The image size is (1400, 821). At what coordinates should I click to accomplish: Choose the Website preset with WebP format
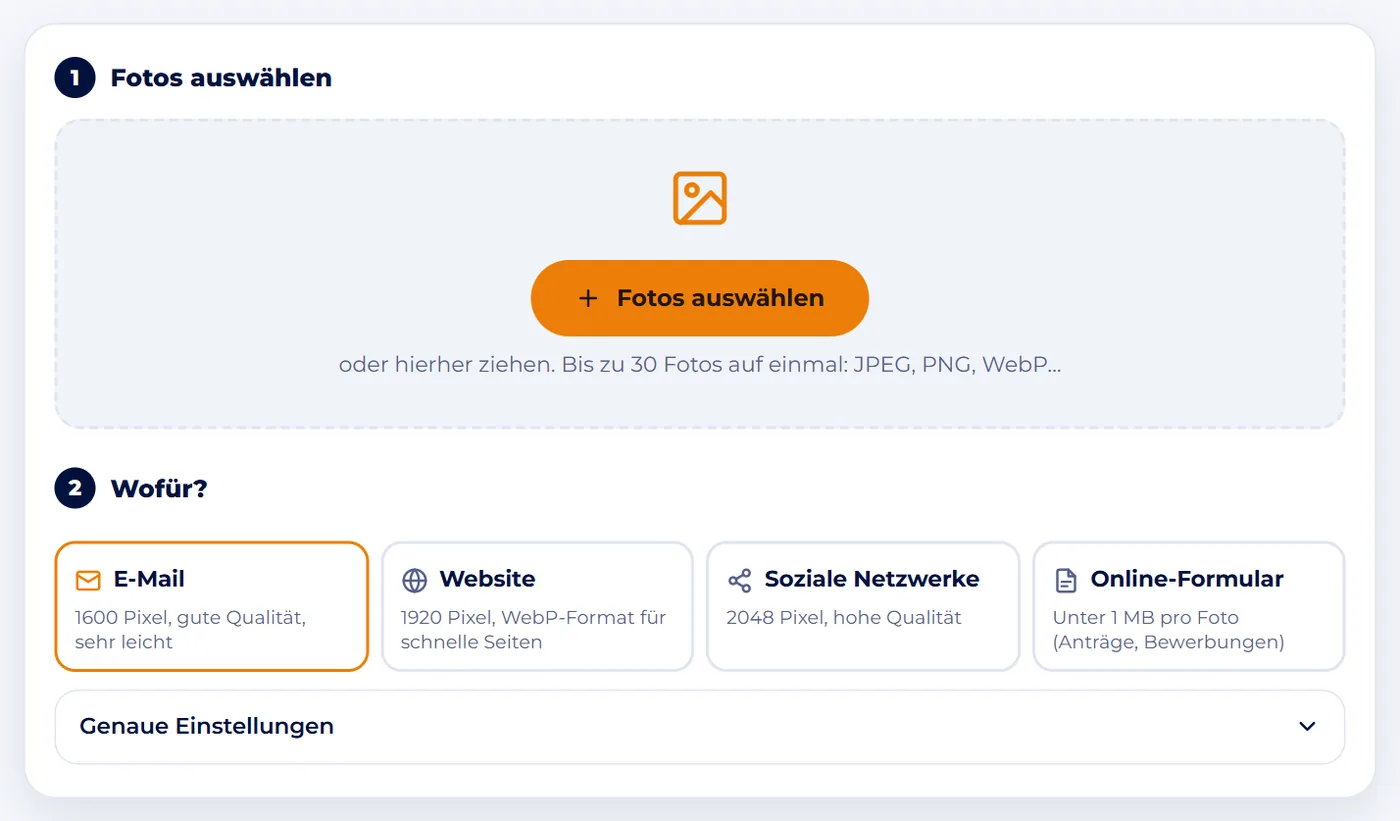click(x=537, y=606)
